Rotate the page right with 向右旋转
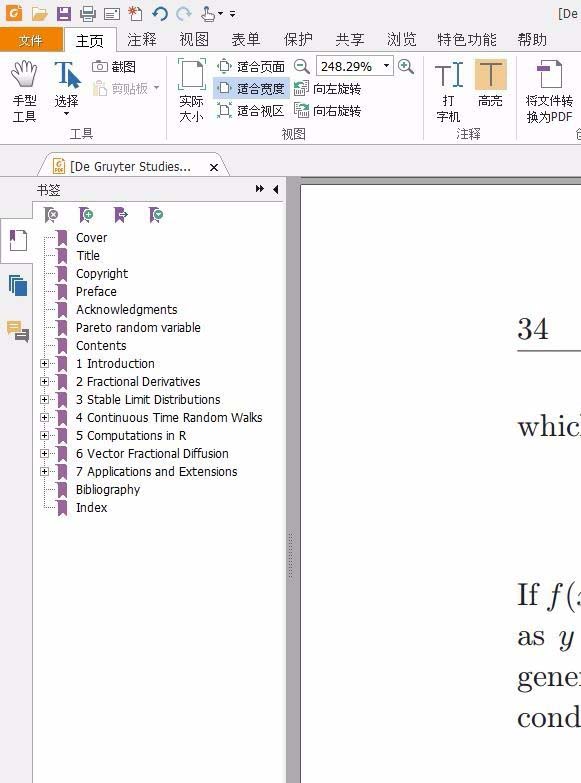The image size is (581, 783). tap(327, 110)
